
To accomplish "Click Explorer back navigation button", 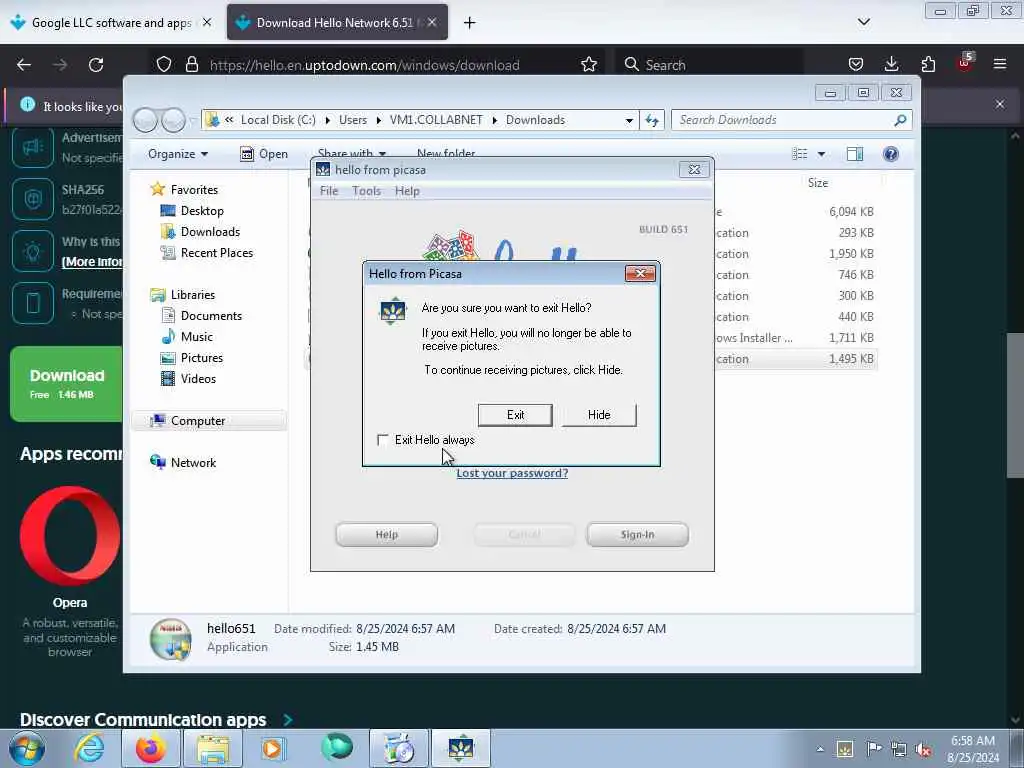I will (x=146, y=120).
